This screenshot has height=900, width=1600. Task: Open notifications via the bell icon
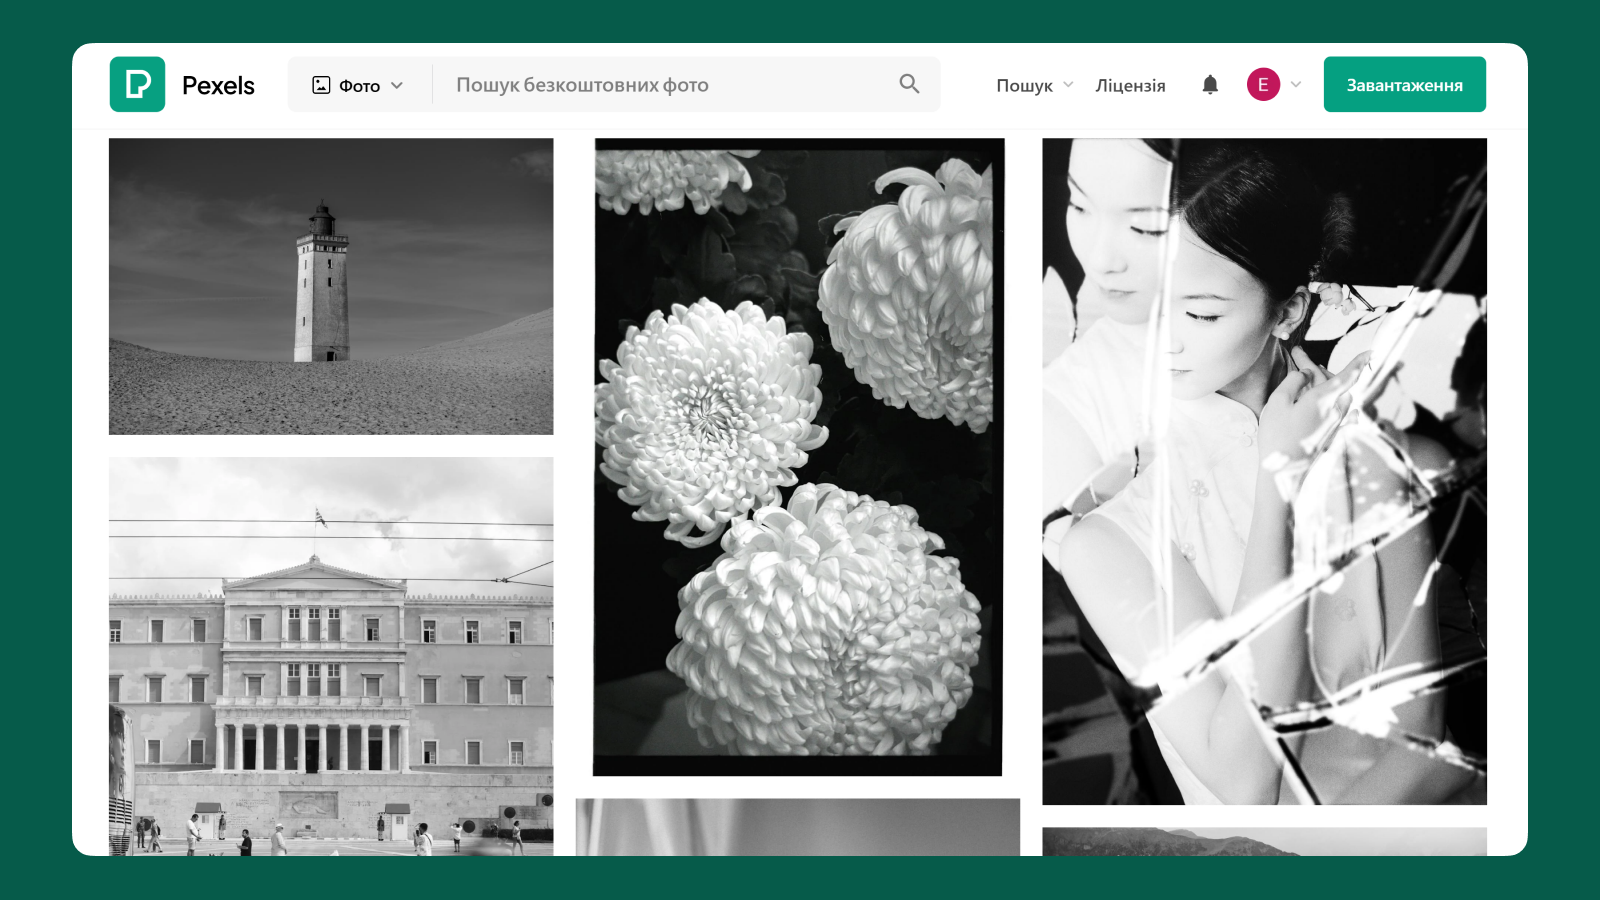click(1210, 85)
